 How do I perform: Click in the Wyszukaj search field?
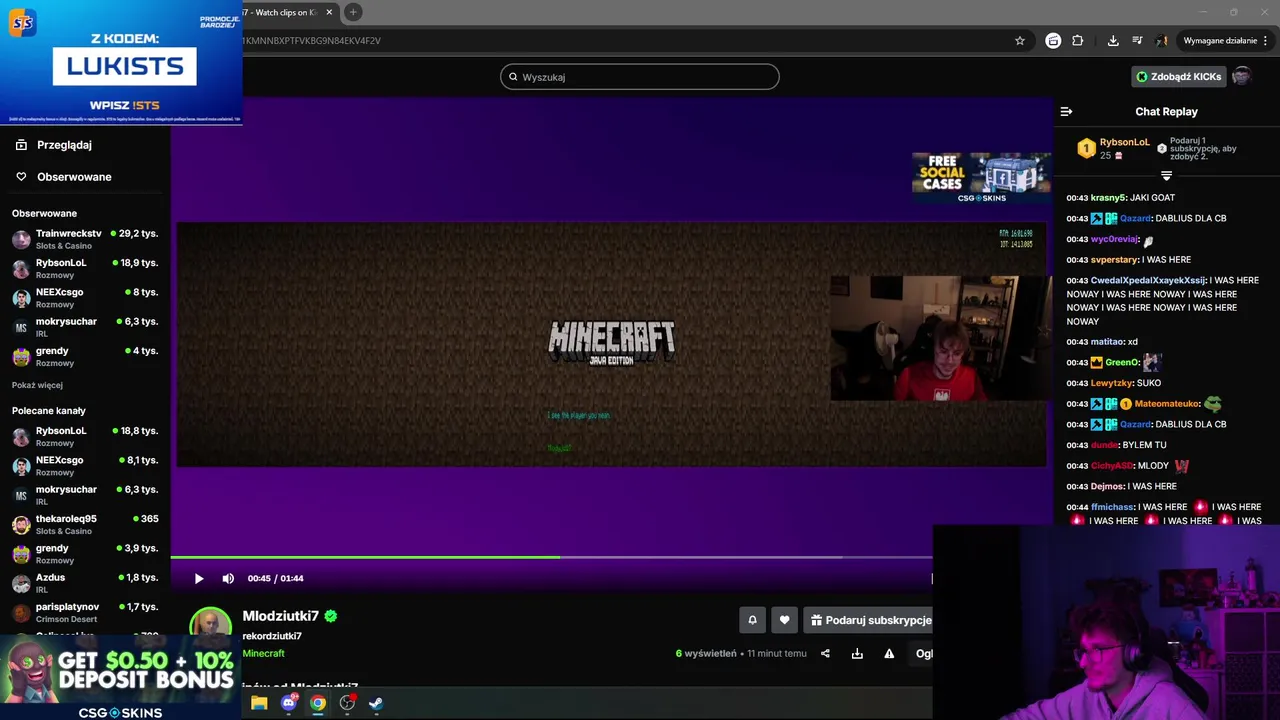click(640, 77)
